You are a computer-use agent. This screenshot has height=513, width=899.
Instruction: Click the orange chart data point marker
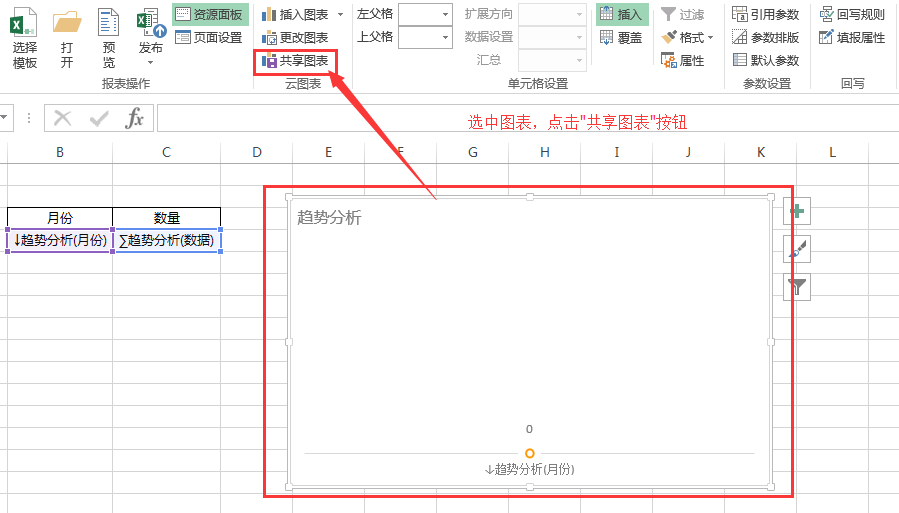pyautogui.click(x=530, y=453)
